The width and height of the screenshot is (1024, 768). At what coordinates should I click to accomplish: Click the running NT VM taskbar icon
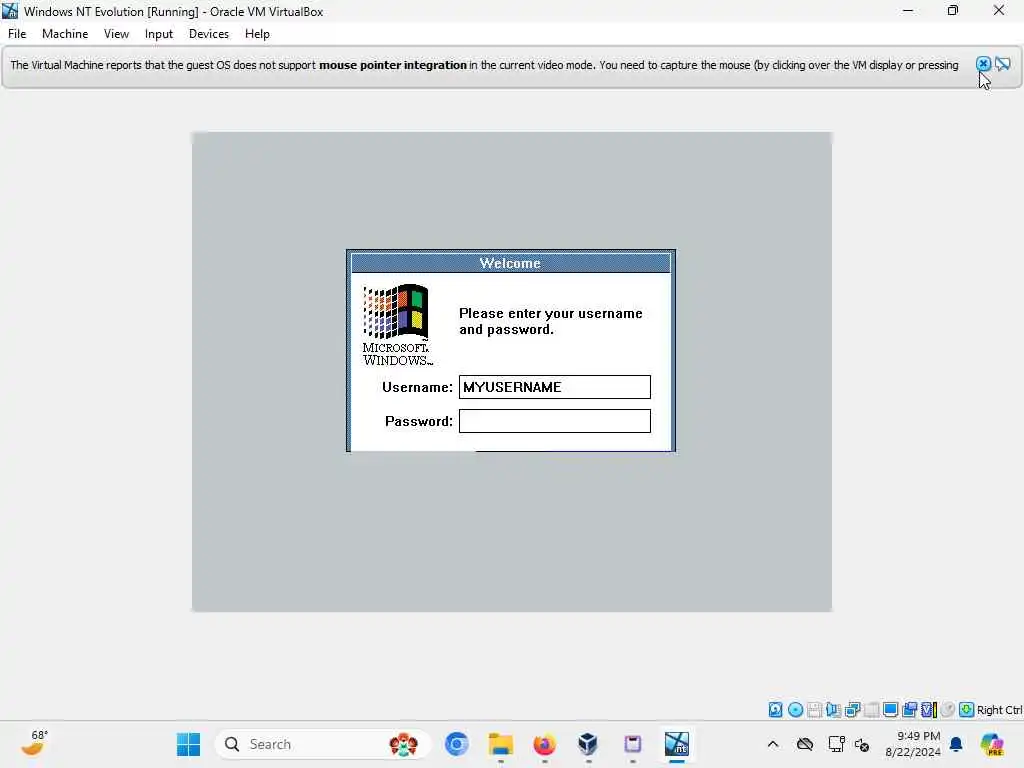point(677,744)
